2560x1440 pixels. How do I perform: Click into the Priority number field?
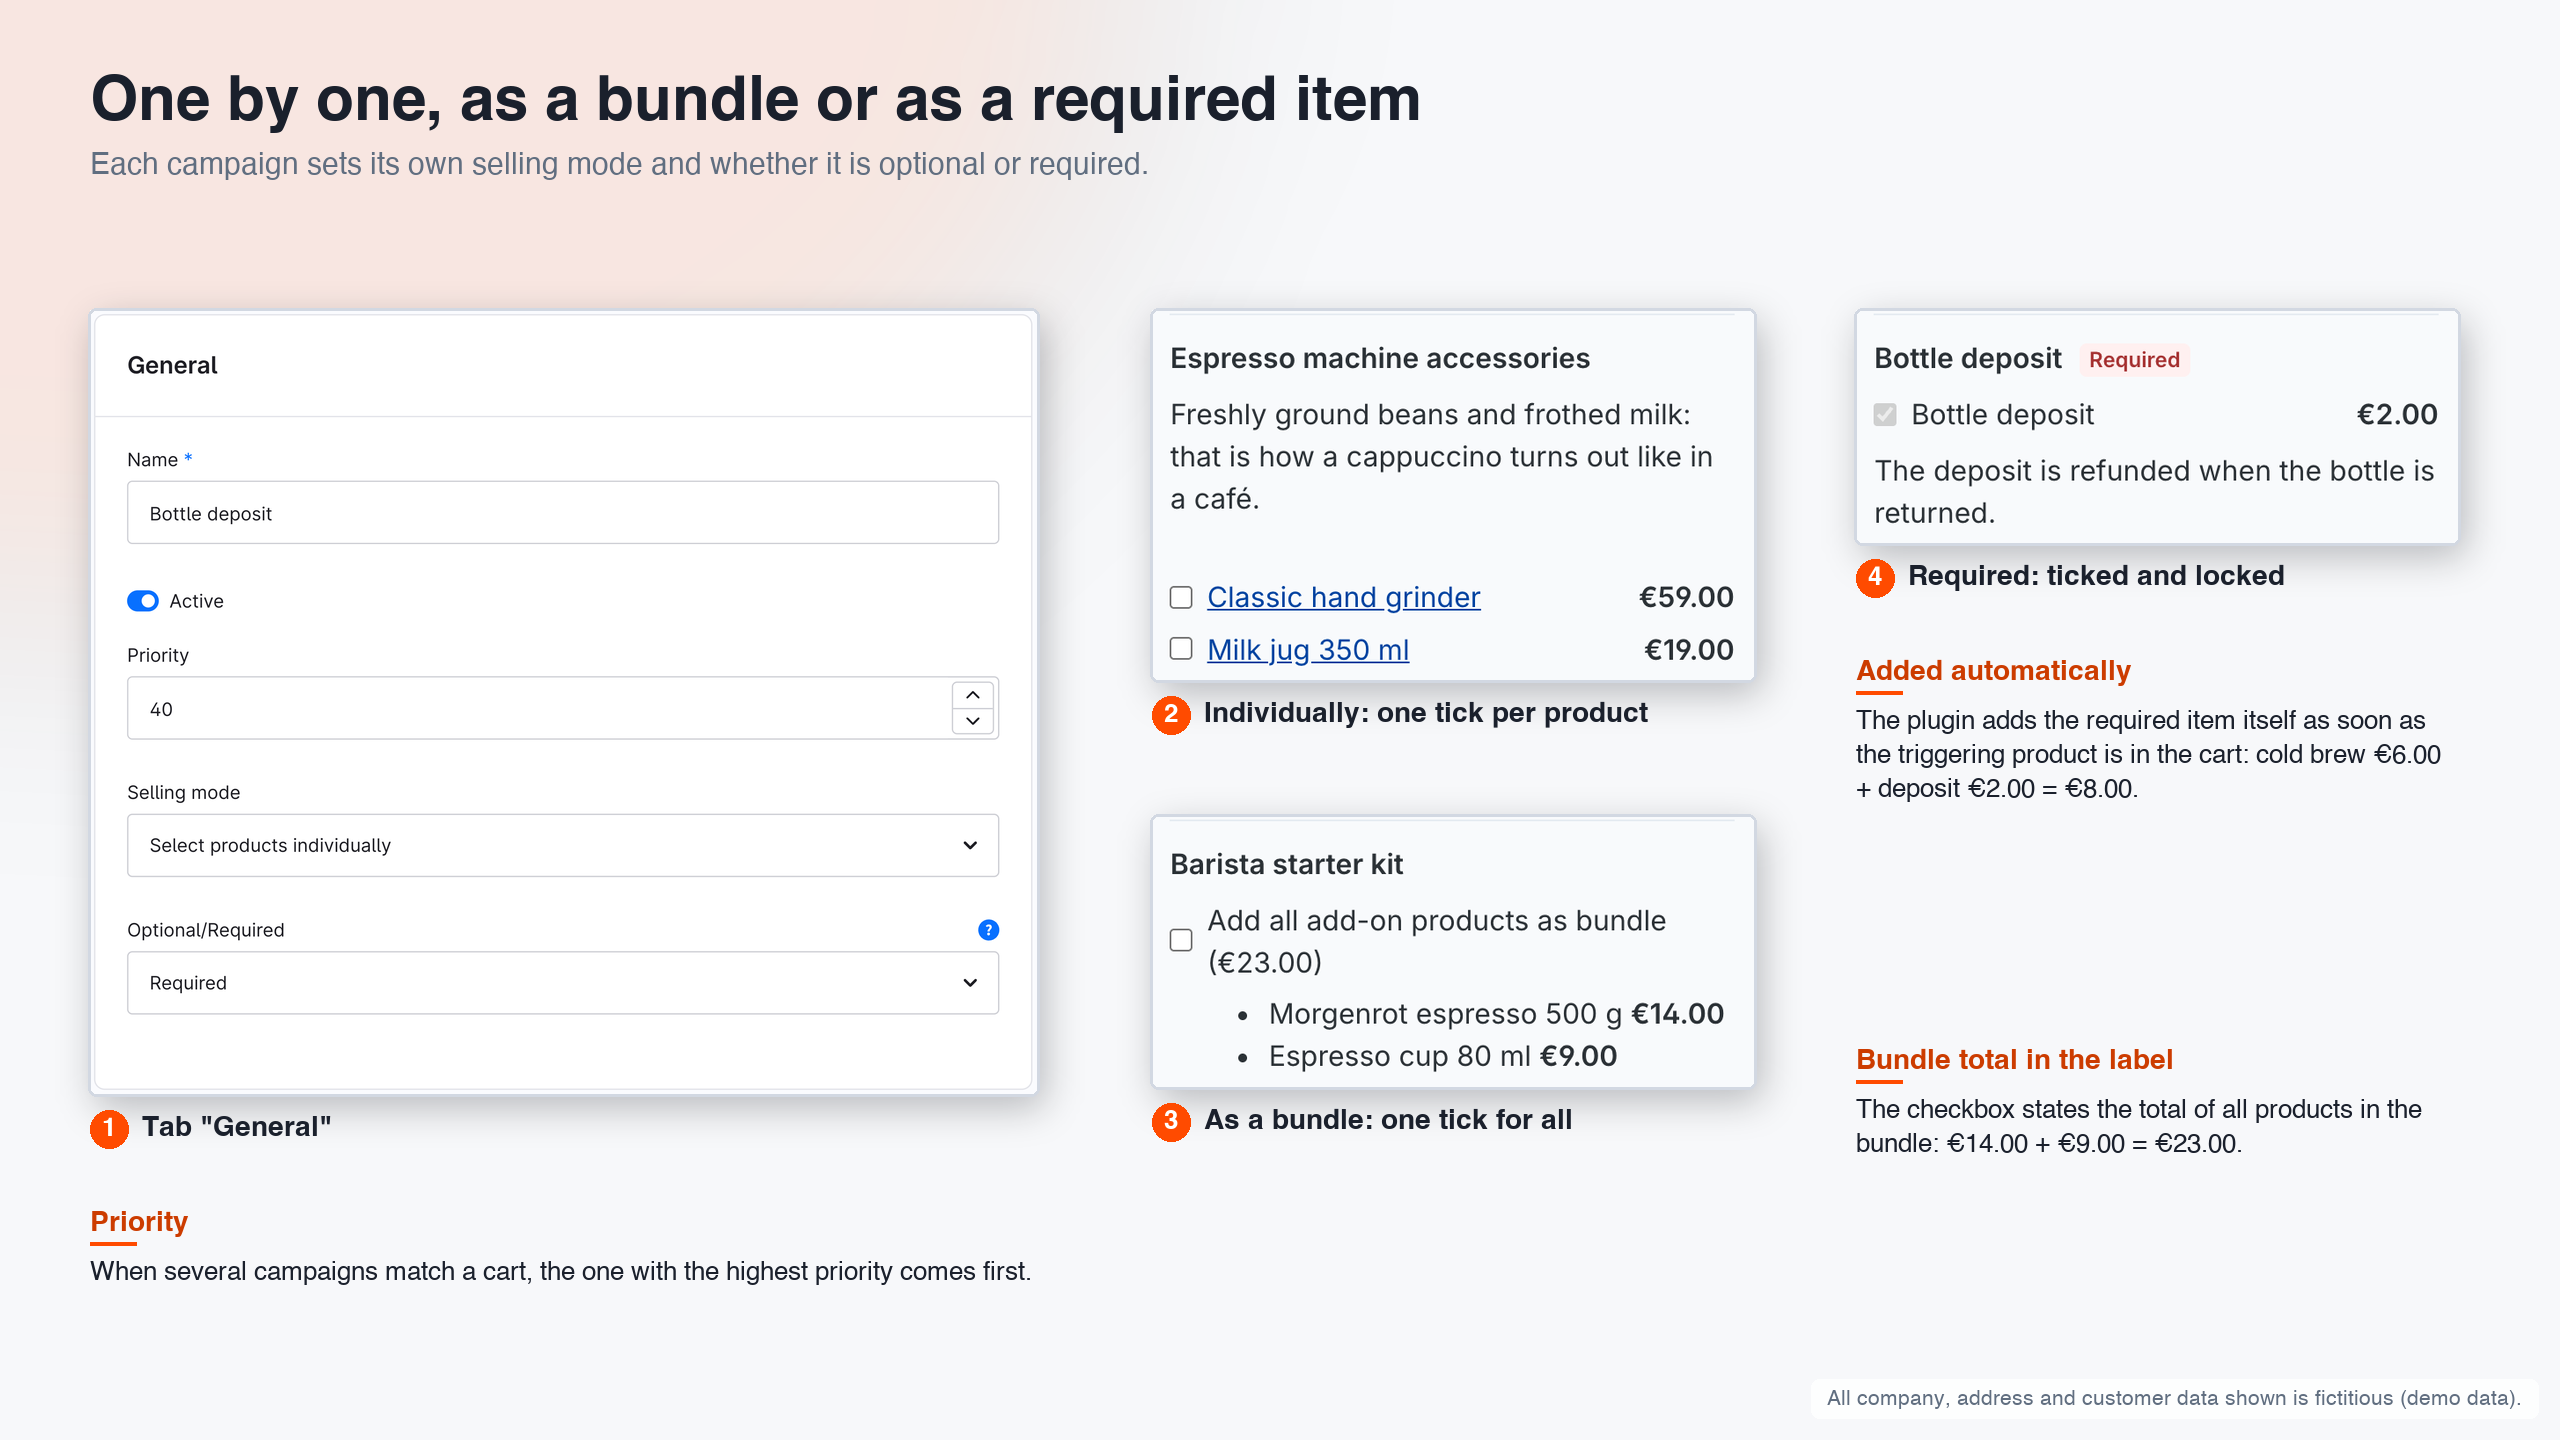(x=540, y=709)
